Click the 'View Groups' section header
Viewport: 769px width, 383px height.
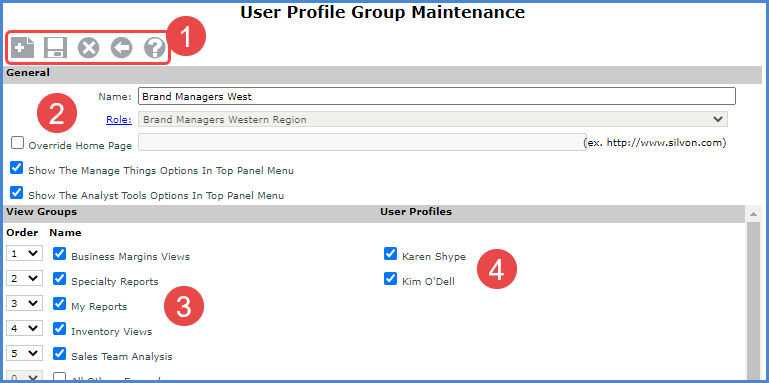(x=42, y=212)
